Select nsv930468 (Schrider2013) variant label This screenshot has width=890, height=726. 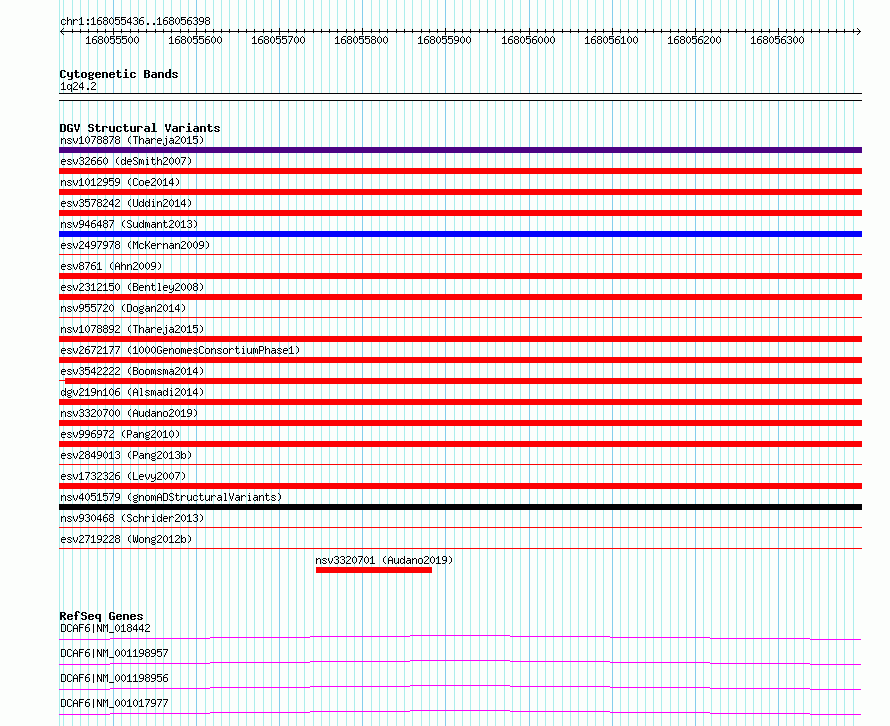click(x=132, y=518)
